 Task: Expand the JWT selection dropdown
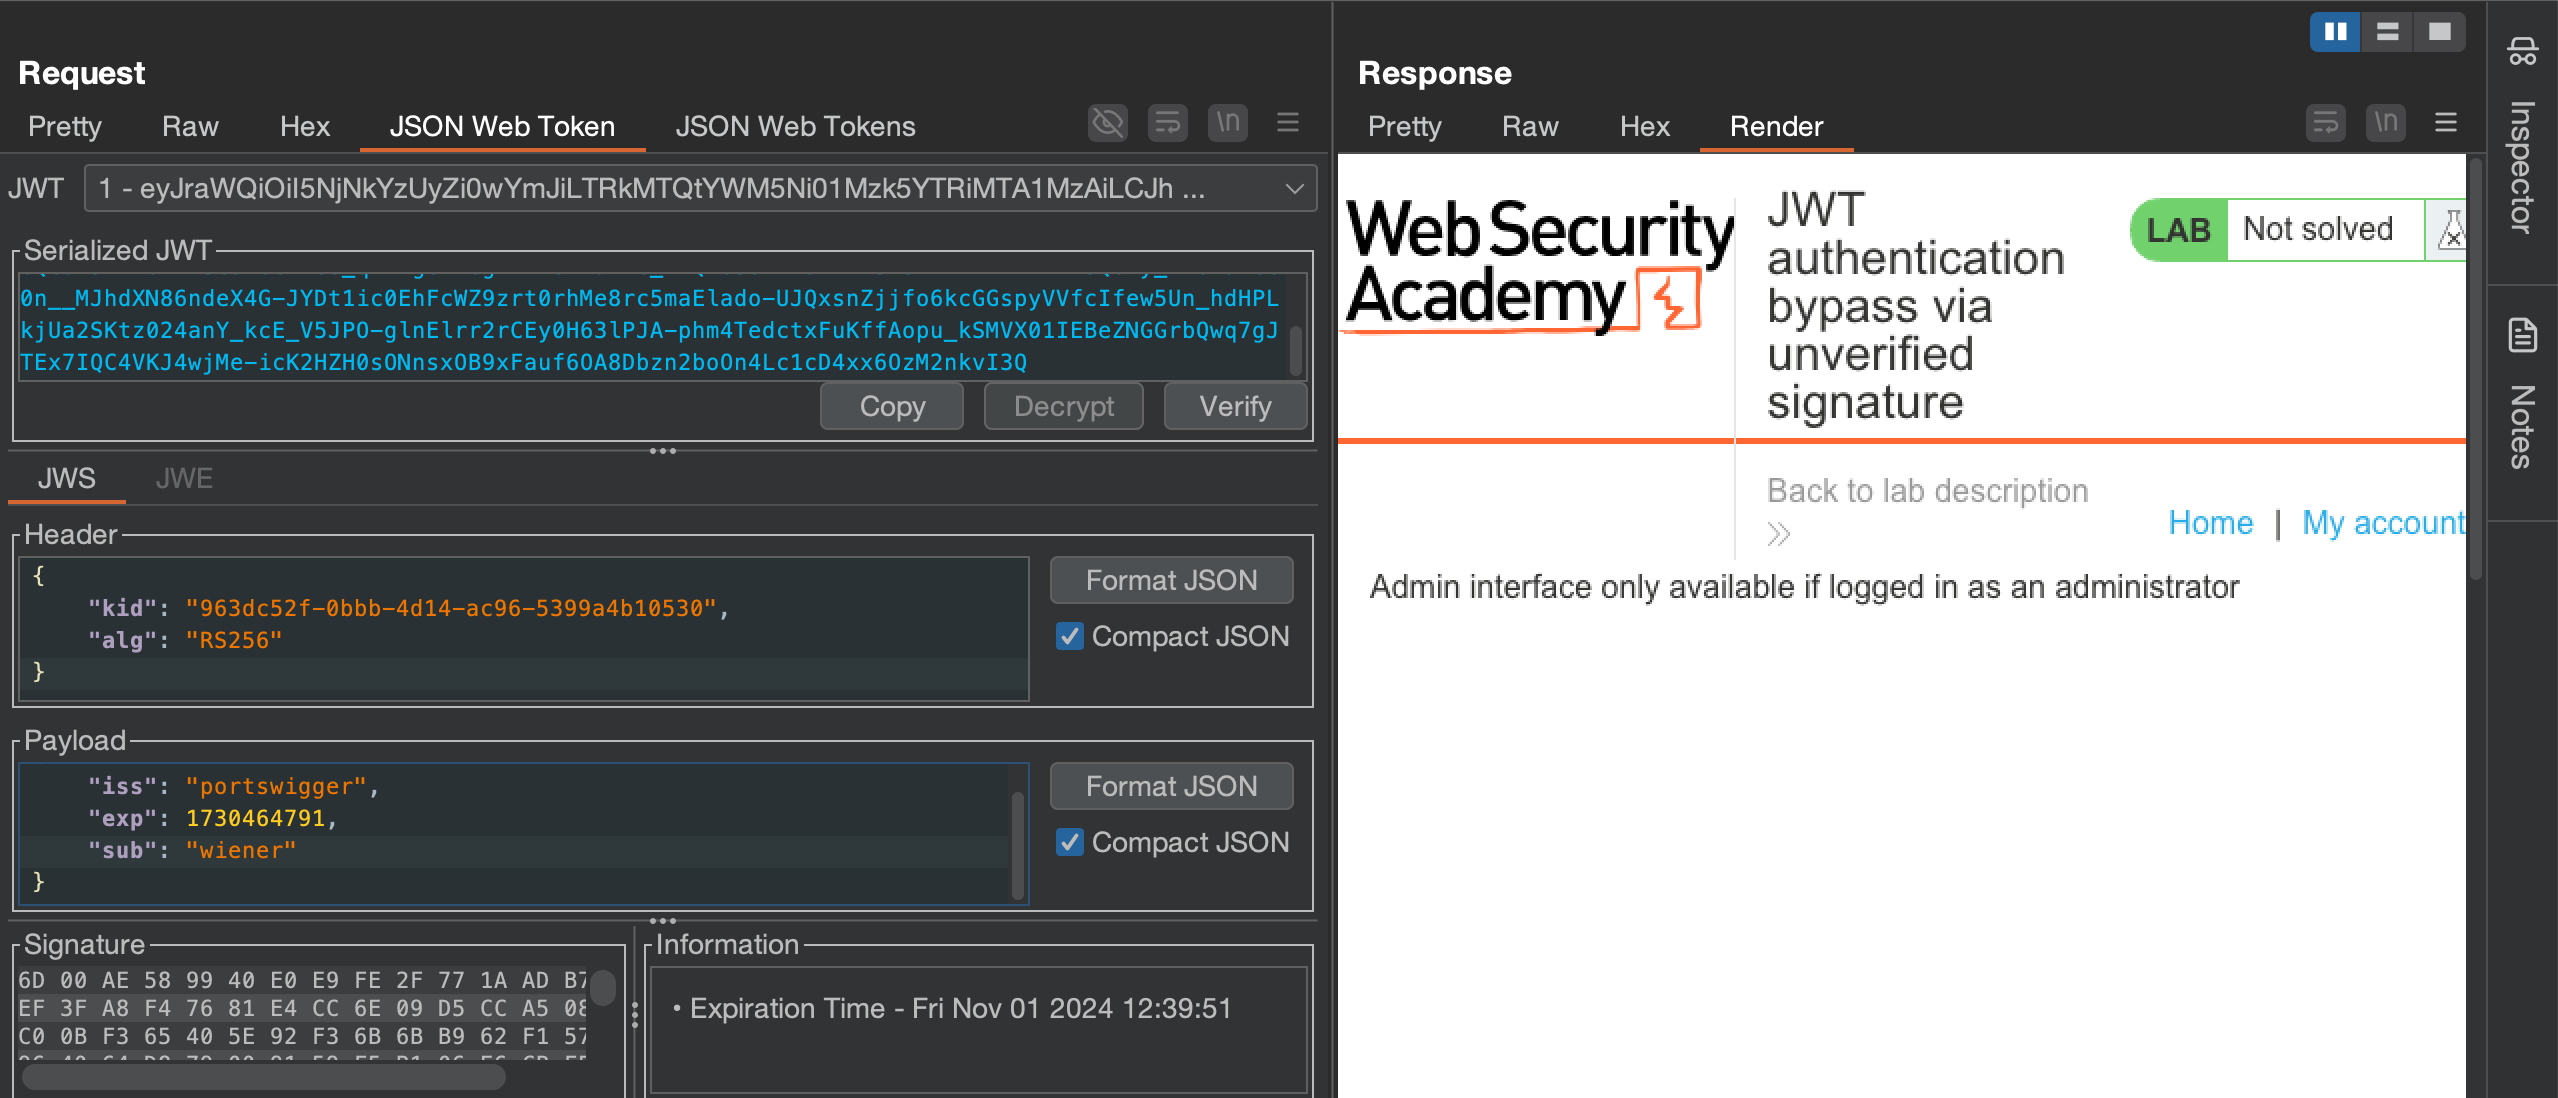tap(1294, 188)
